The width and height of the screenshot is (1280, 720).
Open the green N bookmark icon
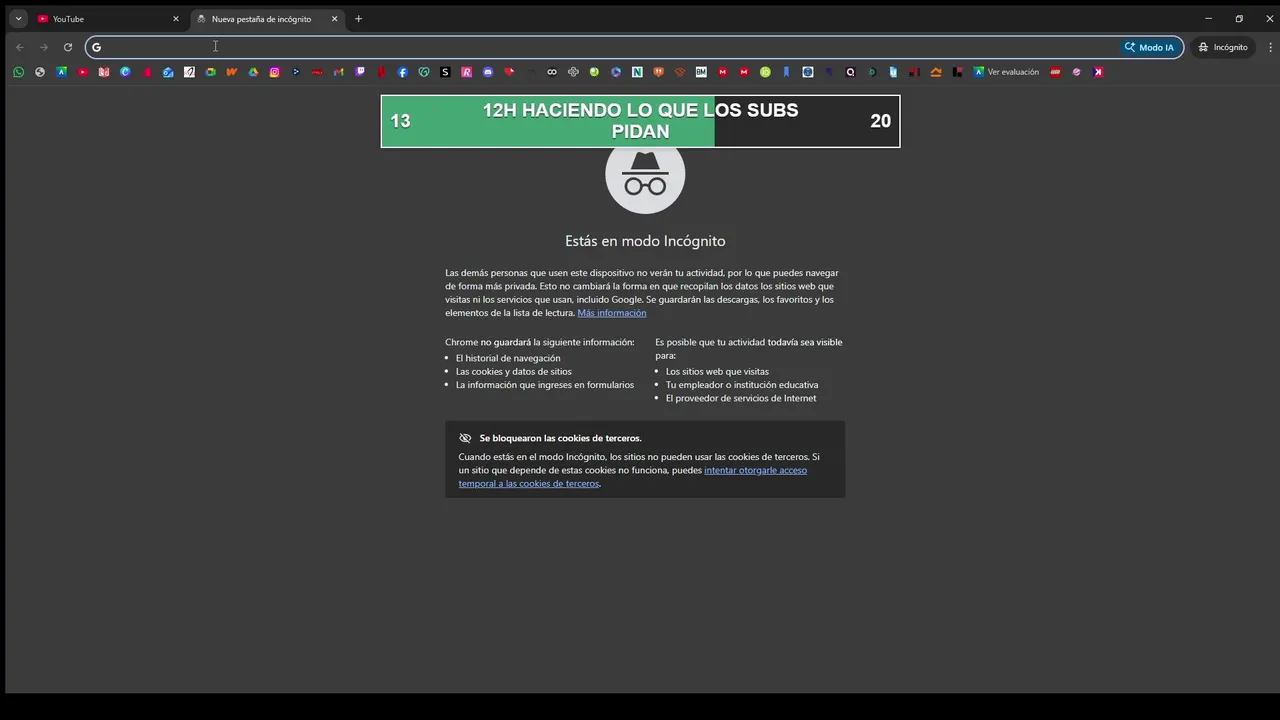click(x=637, y=72)
